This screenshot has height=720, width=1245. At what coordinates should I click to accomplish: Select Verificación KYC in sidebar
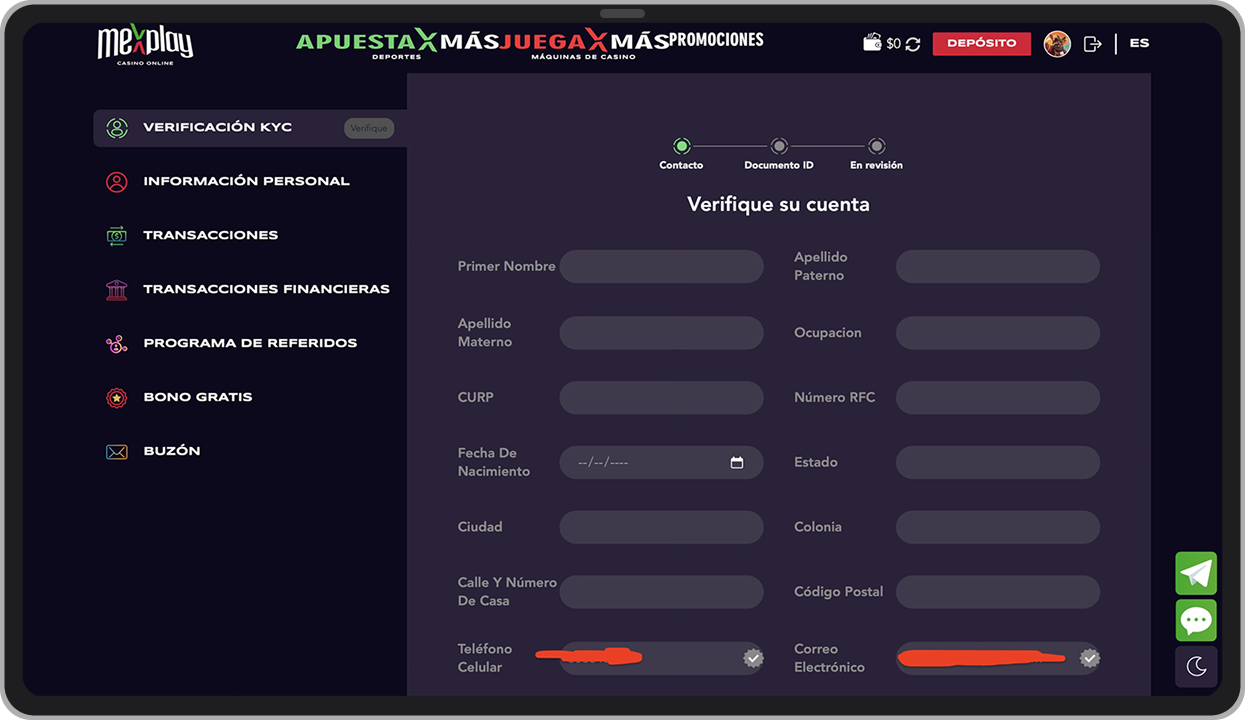[217, 128]
